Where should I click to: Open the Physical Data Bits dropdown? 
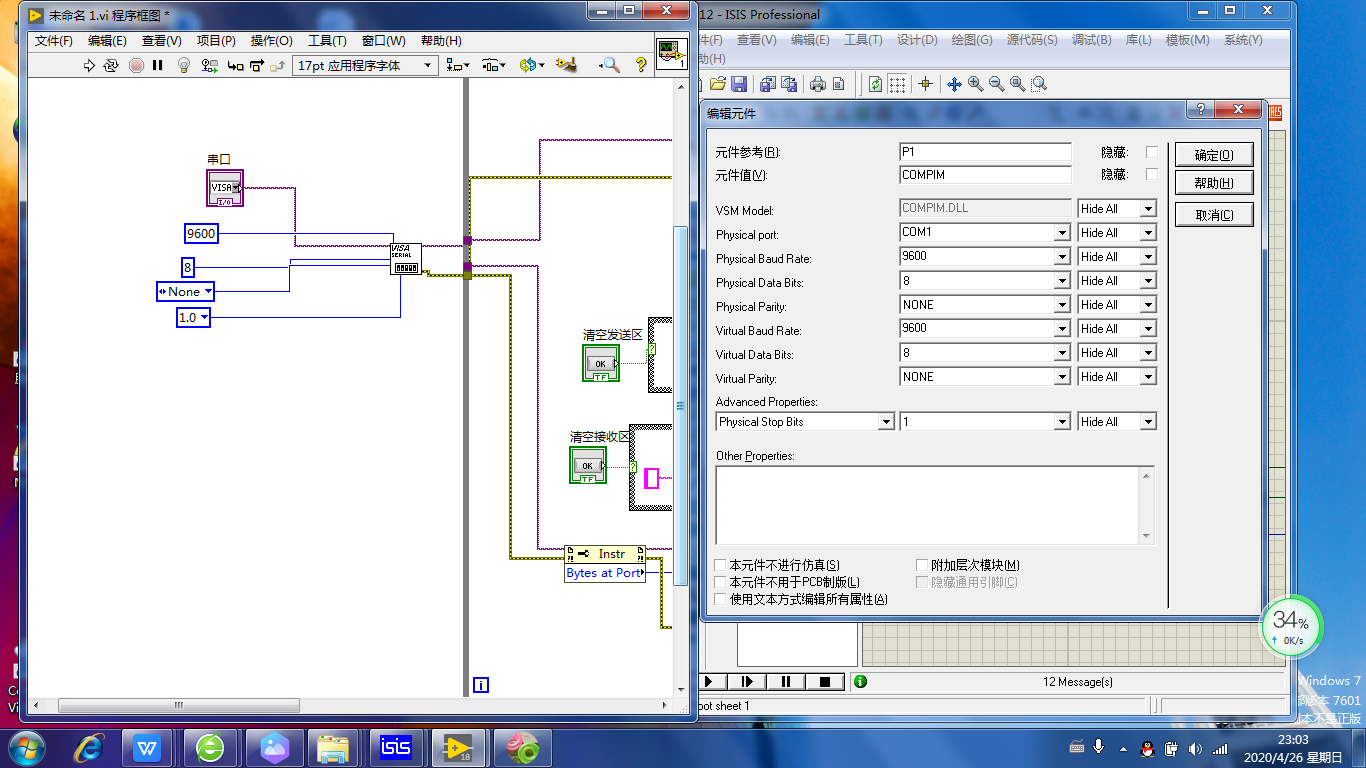coord(1062,280)
